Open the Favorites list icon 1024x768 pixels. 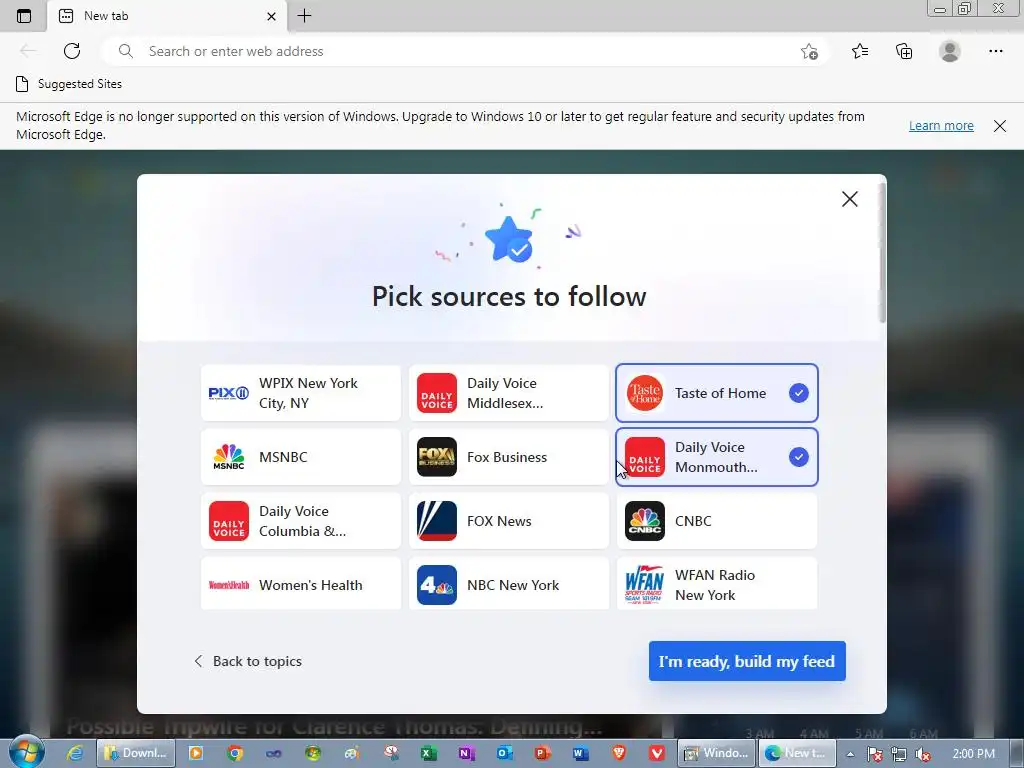[860, 51]
